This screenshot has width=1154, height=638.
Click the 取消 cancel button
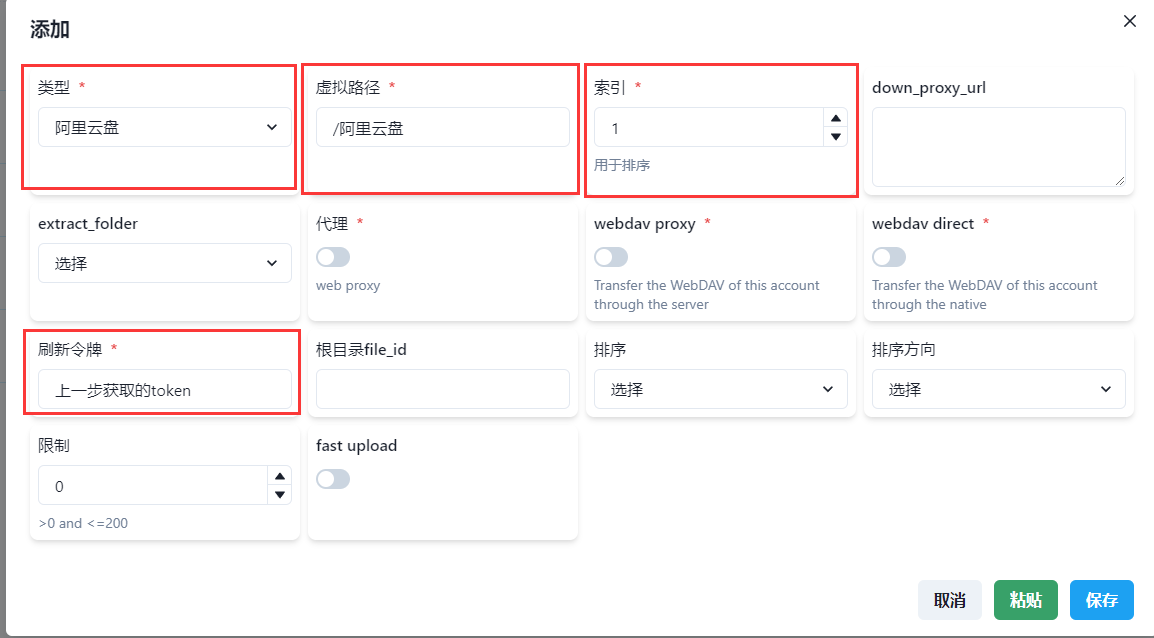[950, 600]
